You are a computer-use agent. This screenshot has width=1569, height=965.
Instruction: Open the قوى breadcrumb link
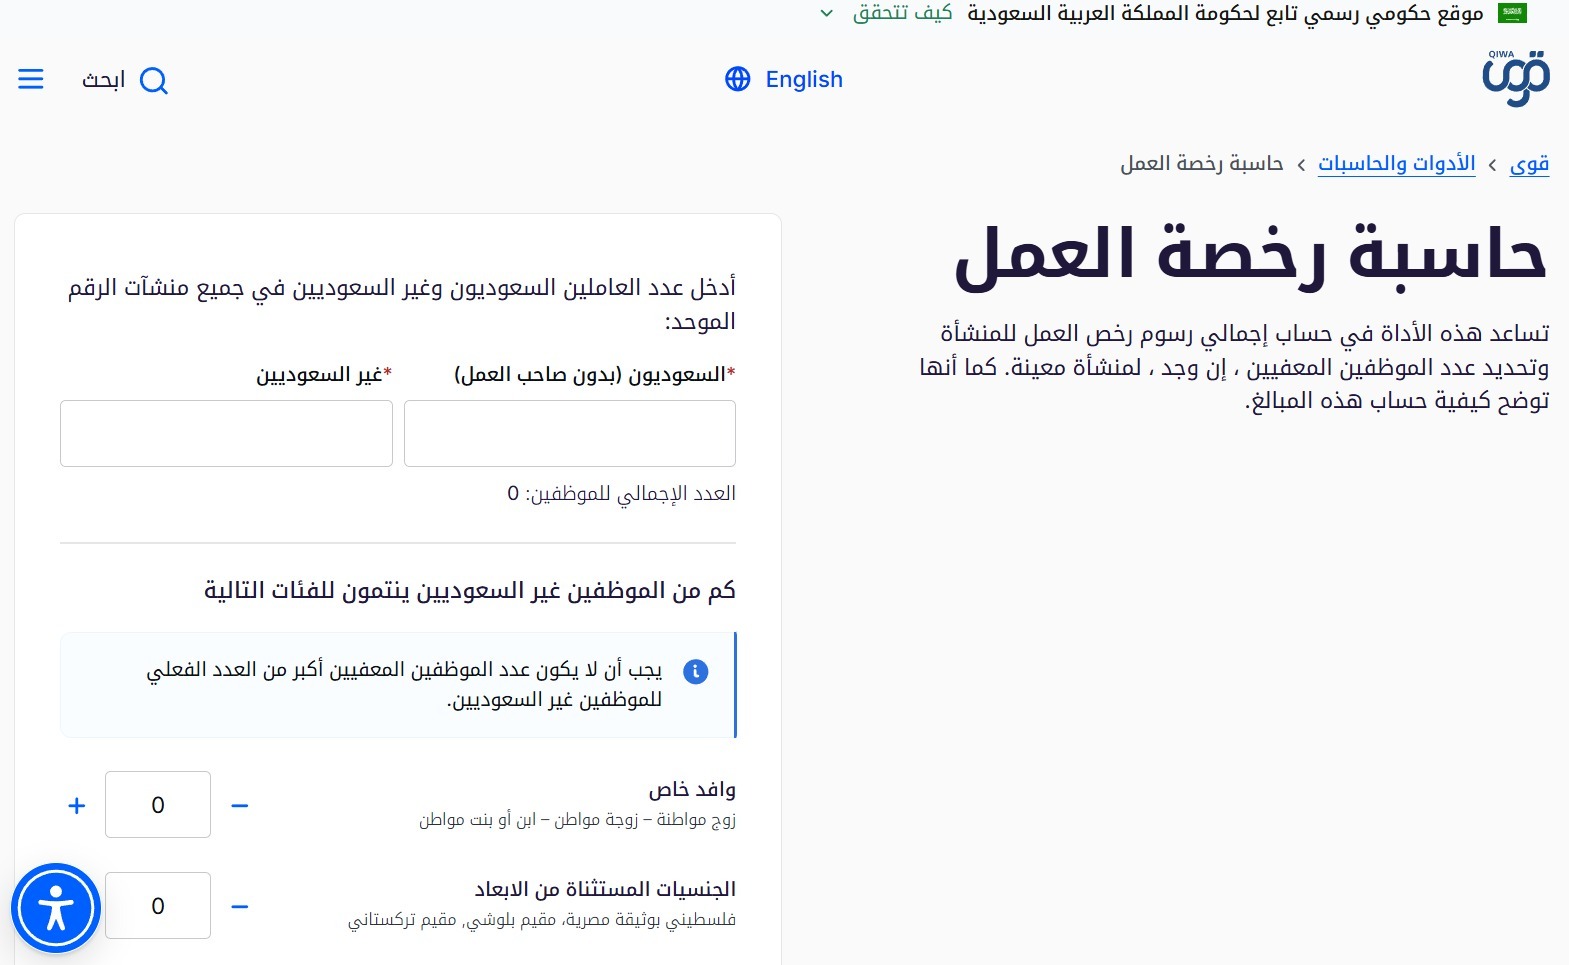pyautogui.click(x=1529, y=163)
